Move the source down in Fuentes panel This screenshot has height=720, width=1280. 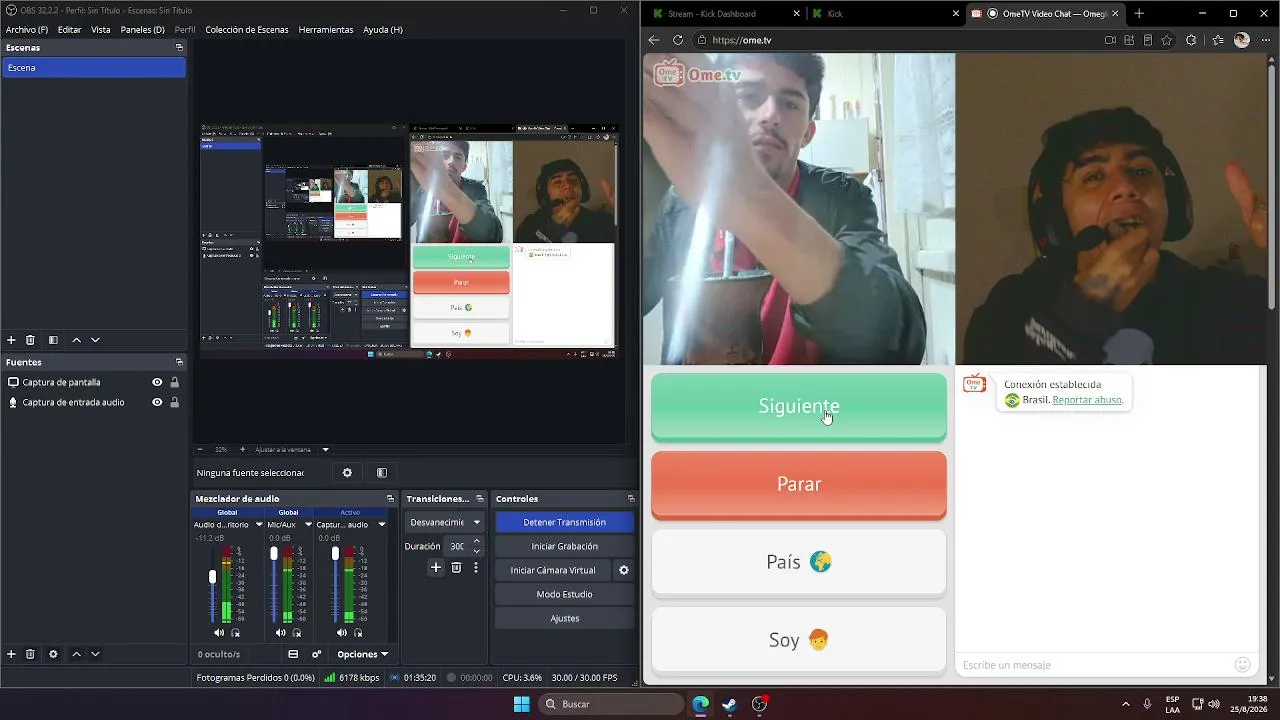(x=95, y=654)
